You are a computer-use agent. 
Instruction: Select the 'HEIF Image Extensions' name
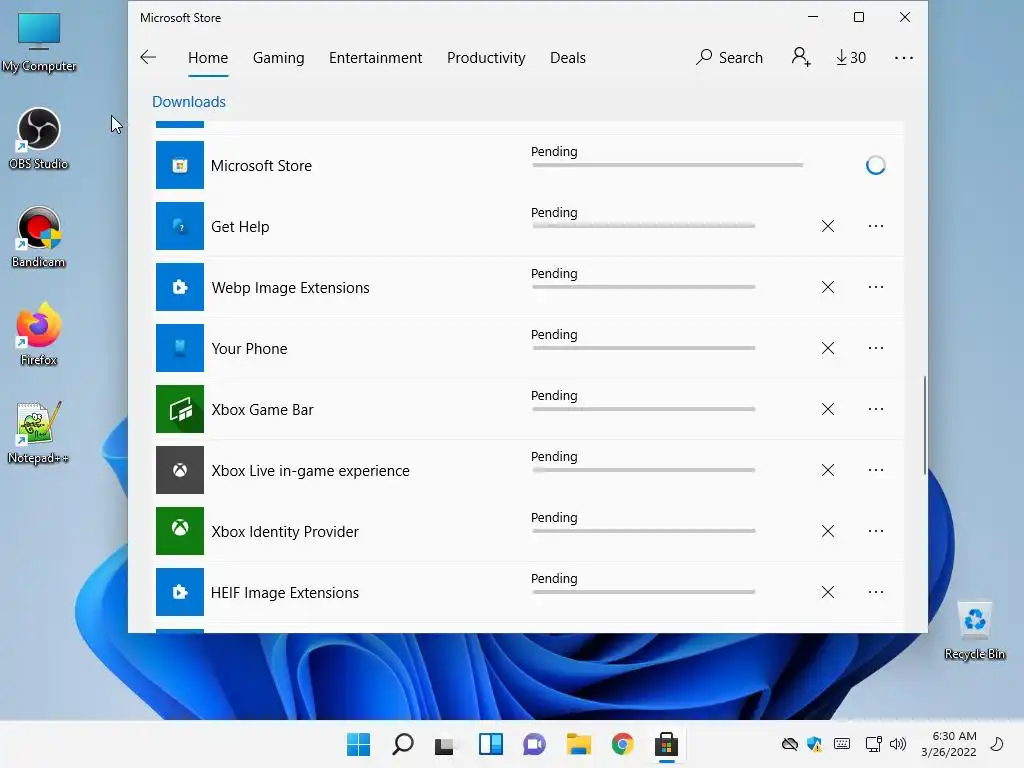[x=285, y=593]
